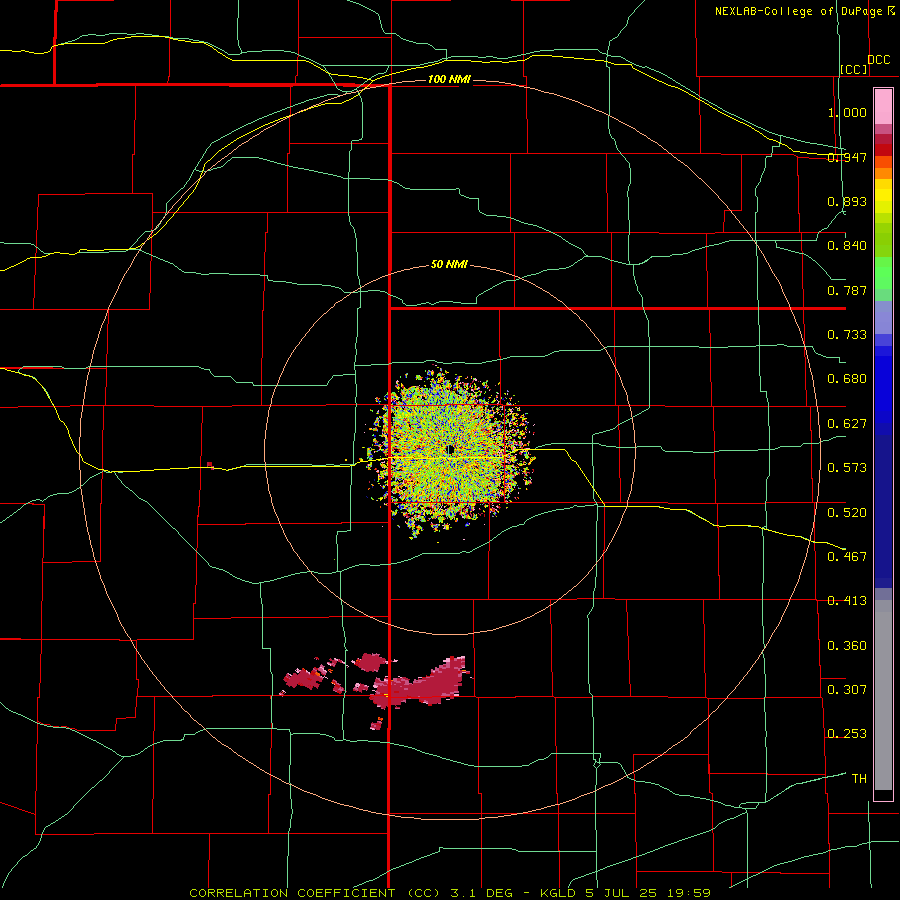Click the 0.680 legend value
Image resolution: width=900 pixels, height=900 pixels.
[847, 379]
